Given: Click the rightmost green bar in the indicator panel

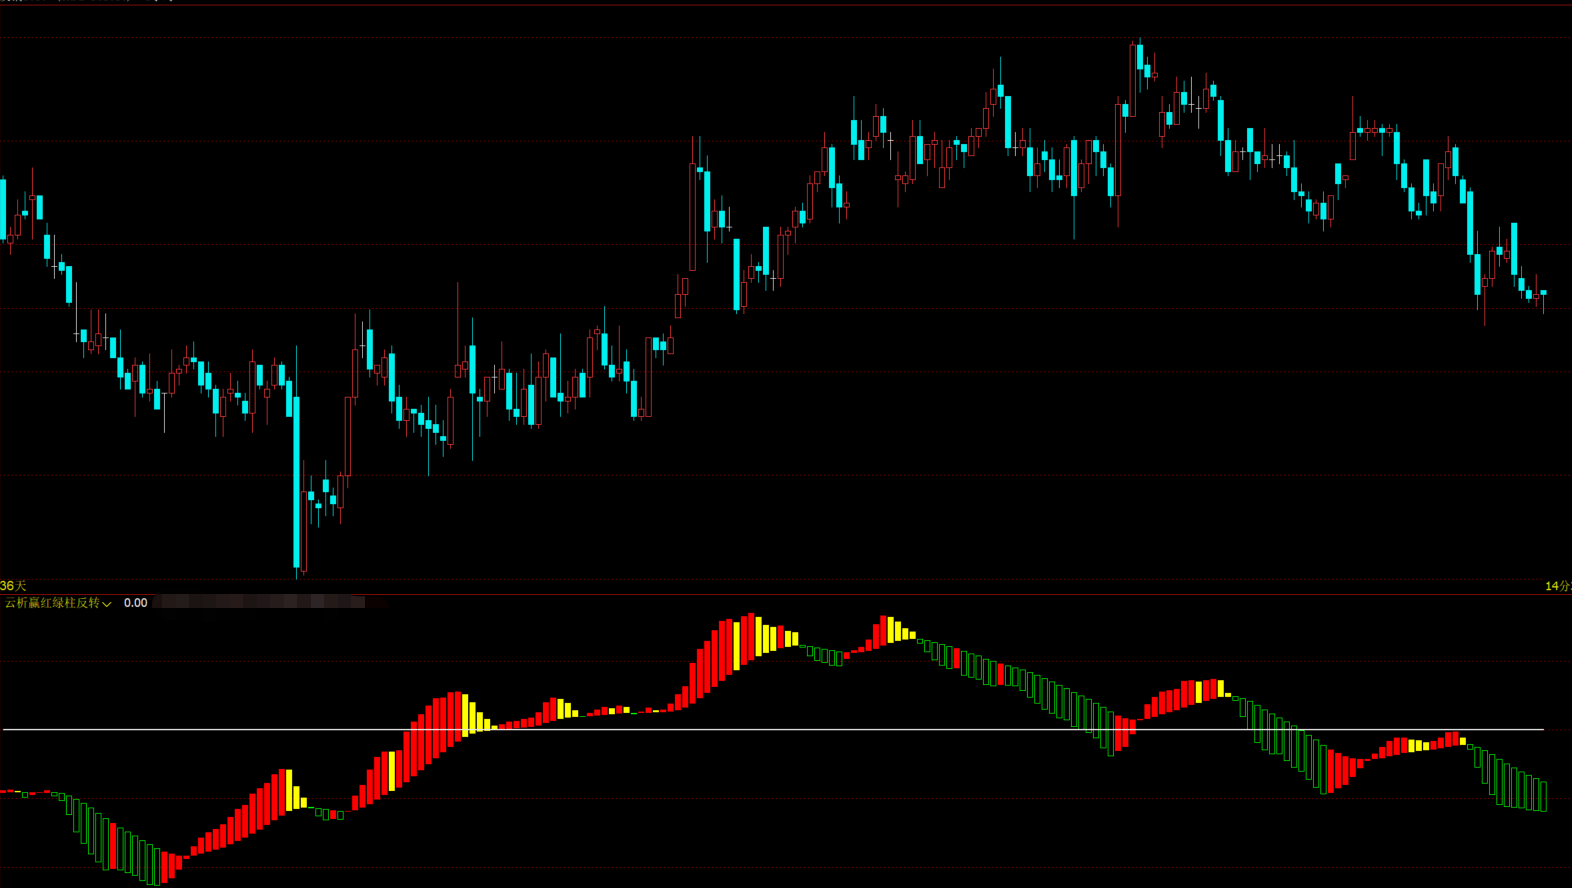Looking at the screenshot, I should [x=1544, y=795].
